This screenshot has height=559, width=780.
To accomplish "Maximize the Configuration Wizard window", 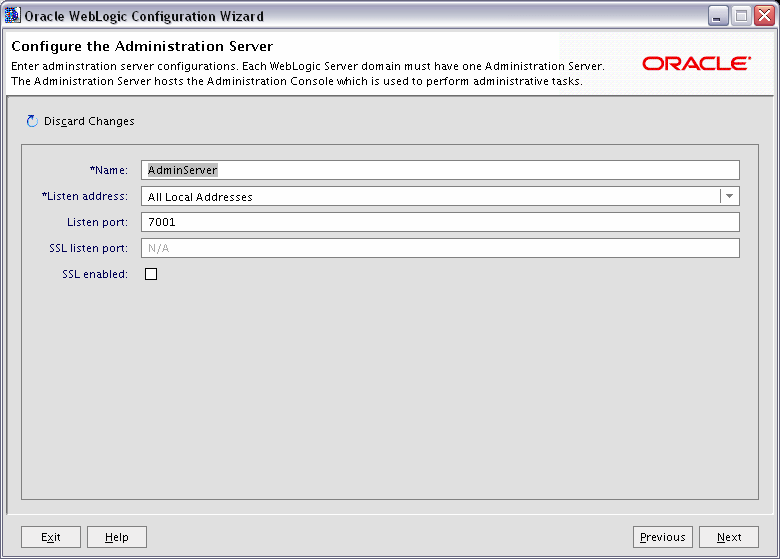I will click(741, 16).
